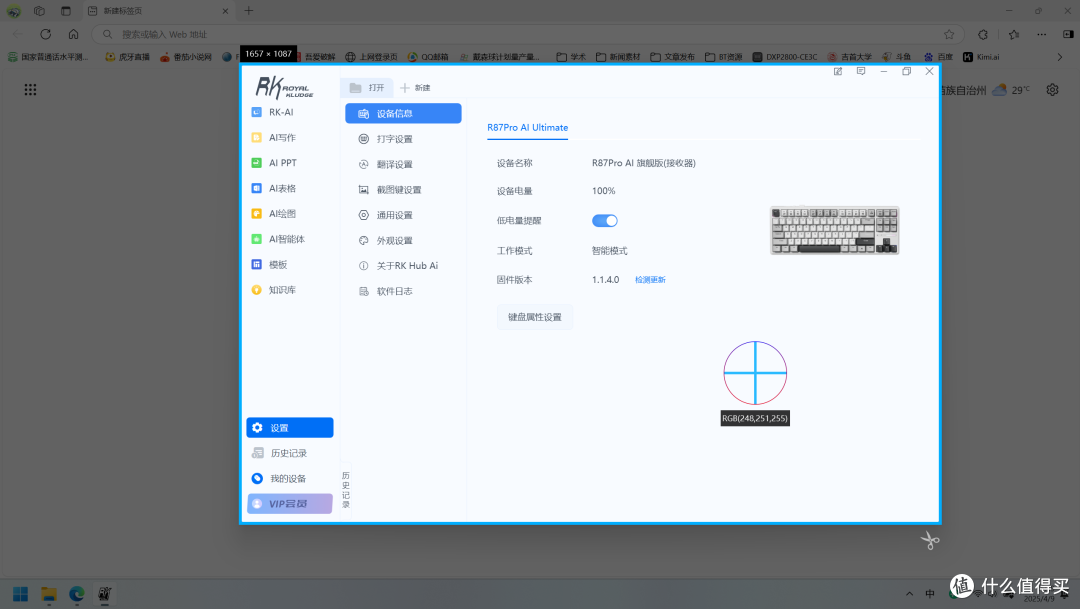Click the 打开 folder button

click(x=366, y=88)
